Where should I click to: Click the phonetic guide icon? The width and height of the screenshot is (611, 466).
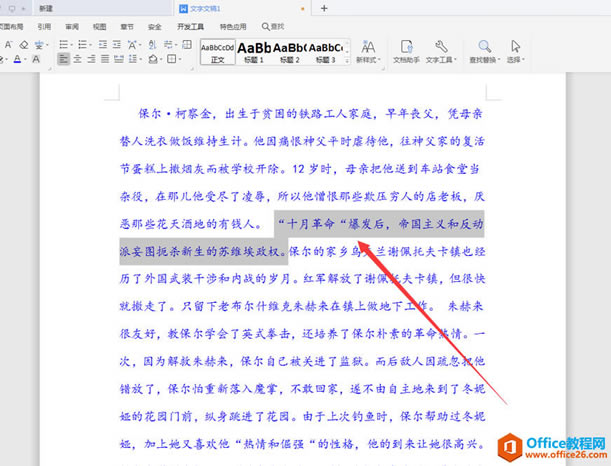pos(39,45)
